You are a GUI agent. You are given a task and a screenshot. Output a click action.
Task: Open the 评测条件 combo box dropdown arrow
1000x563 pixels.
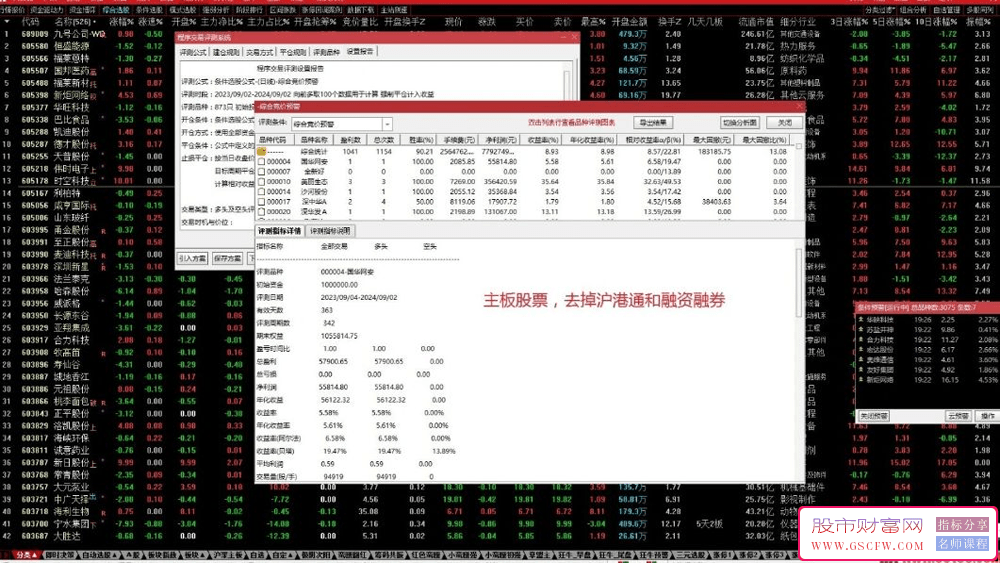387,124
